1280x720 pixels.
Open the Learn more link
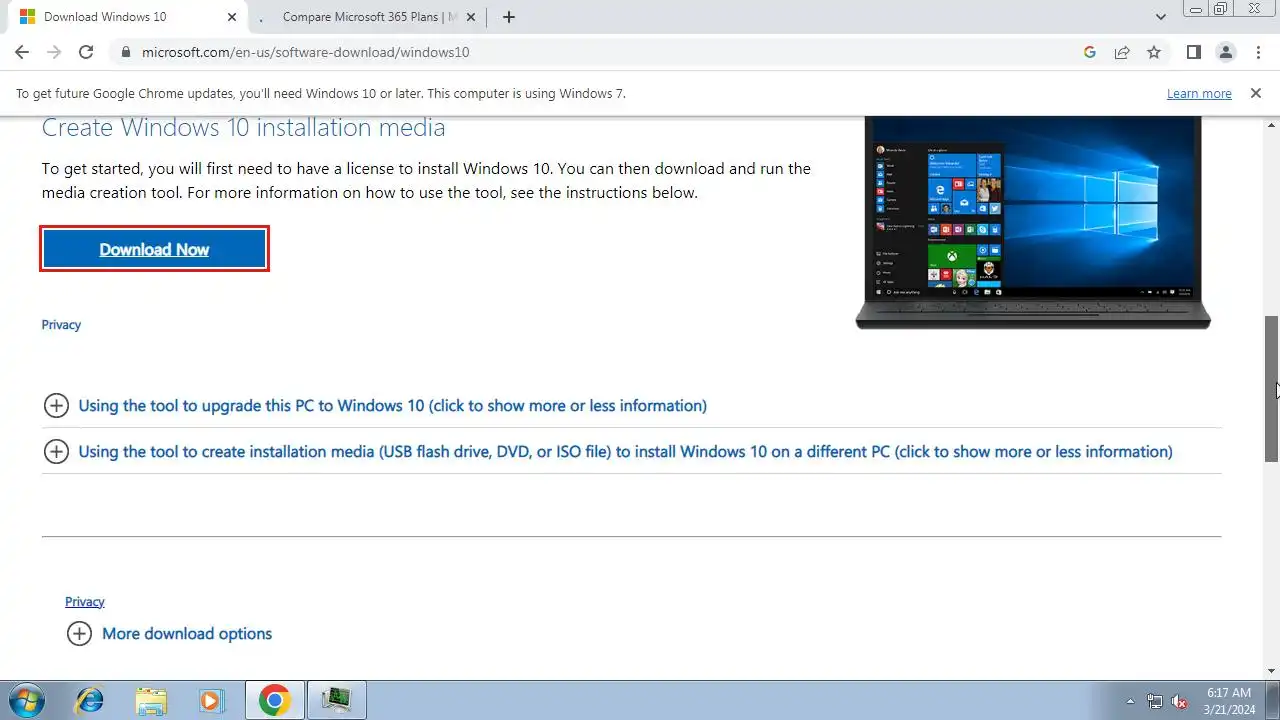tap(1199, 93)
